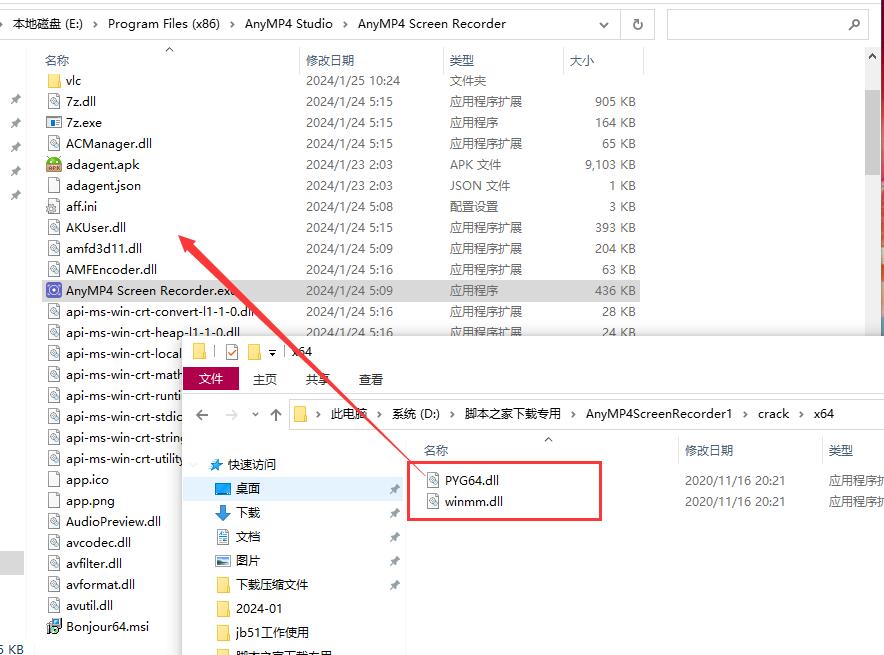Switch to the 查看 ribbon tab
Viewport: 884px width, 655px height.
(370, 379)
